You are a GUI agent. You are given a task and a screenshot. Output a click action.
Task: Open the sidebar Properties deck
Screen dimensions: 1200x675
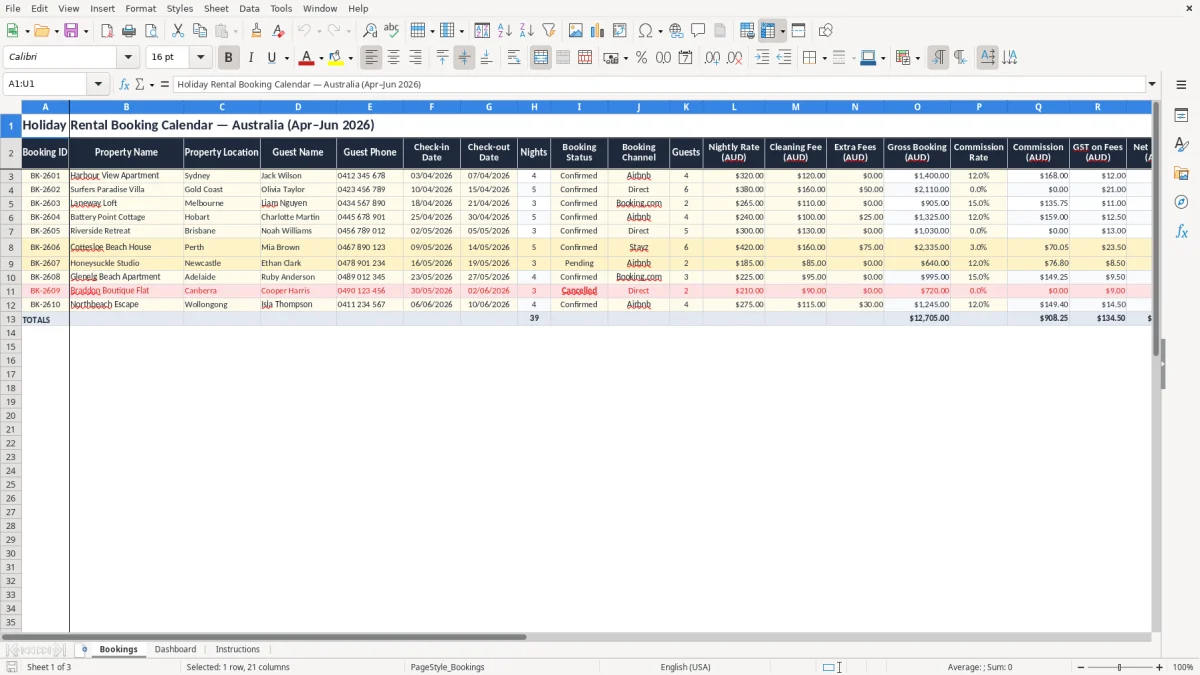click(x=1181, y=116)
